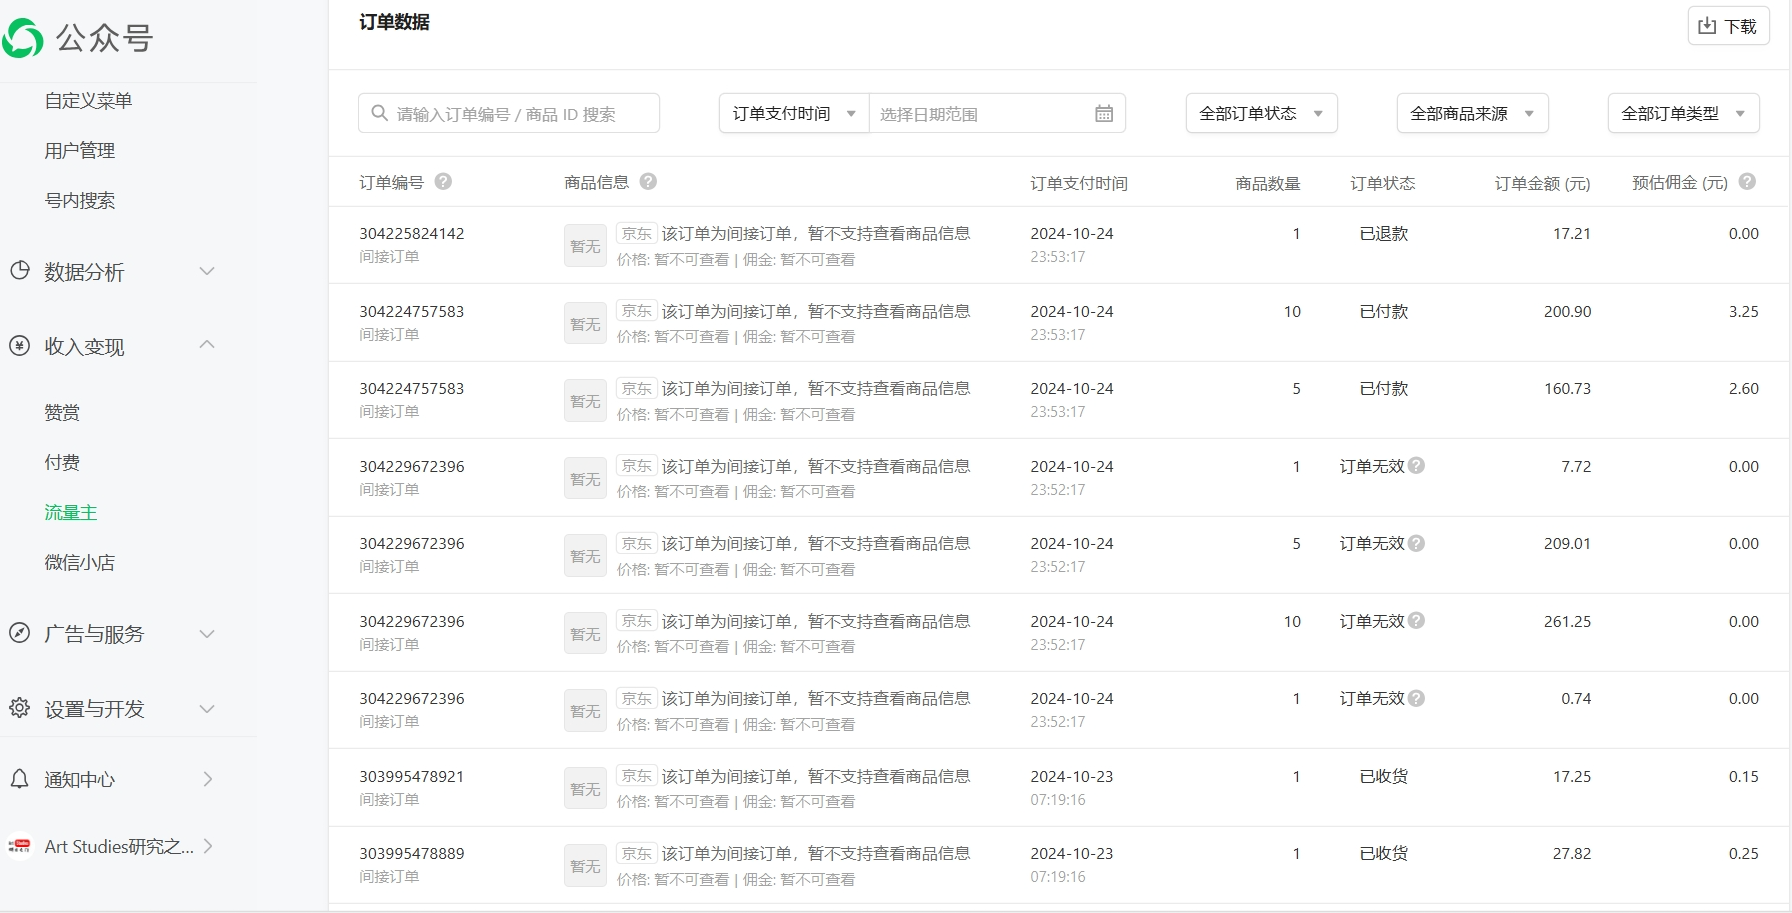Click estimated commission 2.60
Screen dimensions: 1792x913
point(1743,388)
